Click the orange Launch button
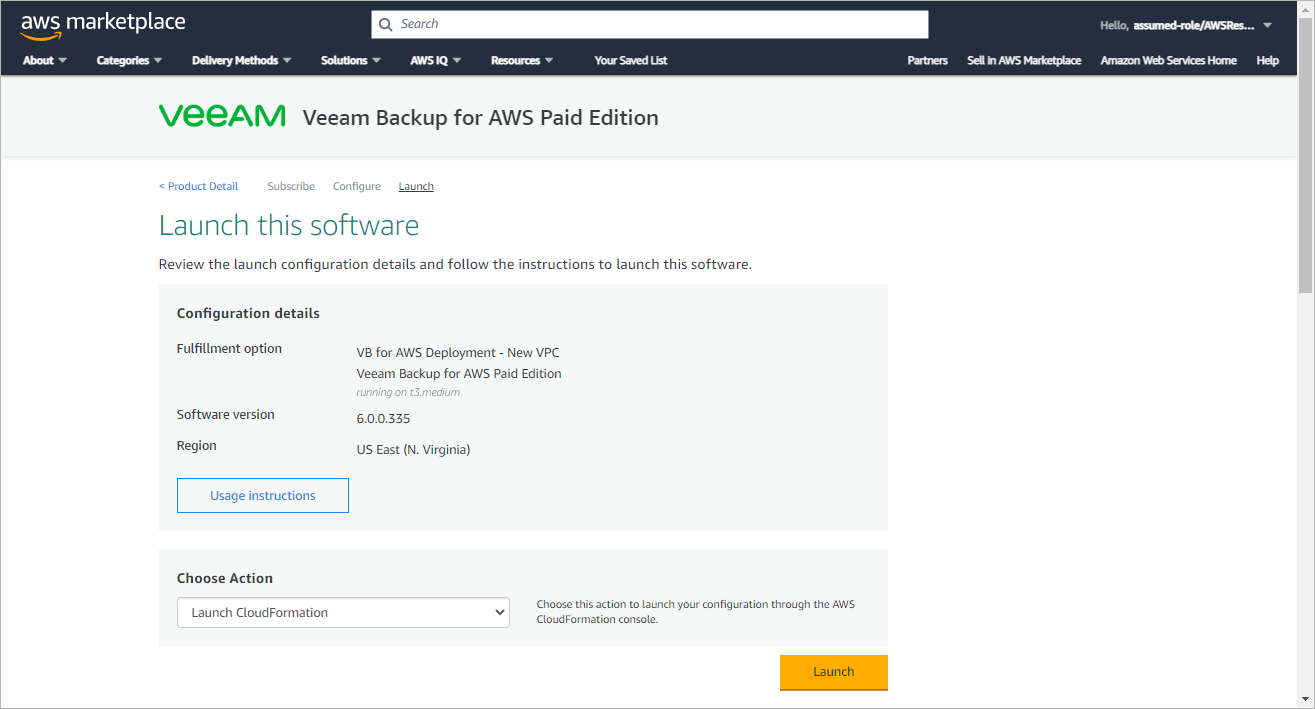The width and height of the screenshot is (1315, 709). (x=834, y=672)
